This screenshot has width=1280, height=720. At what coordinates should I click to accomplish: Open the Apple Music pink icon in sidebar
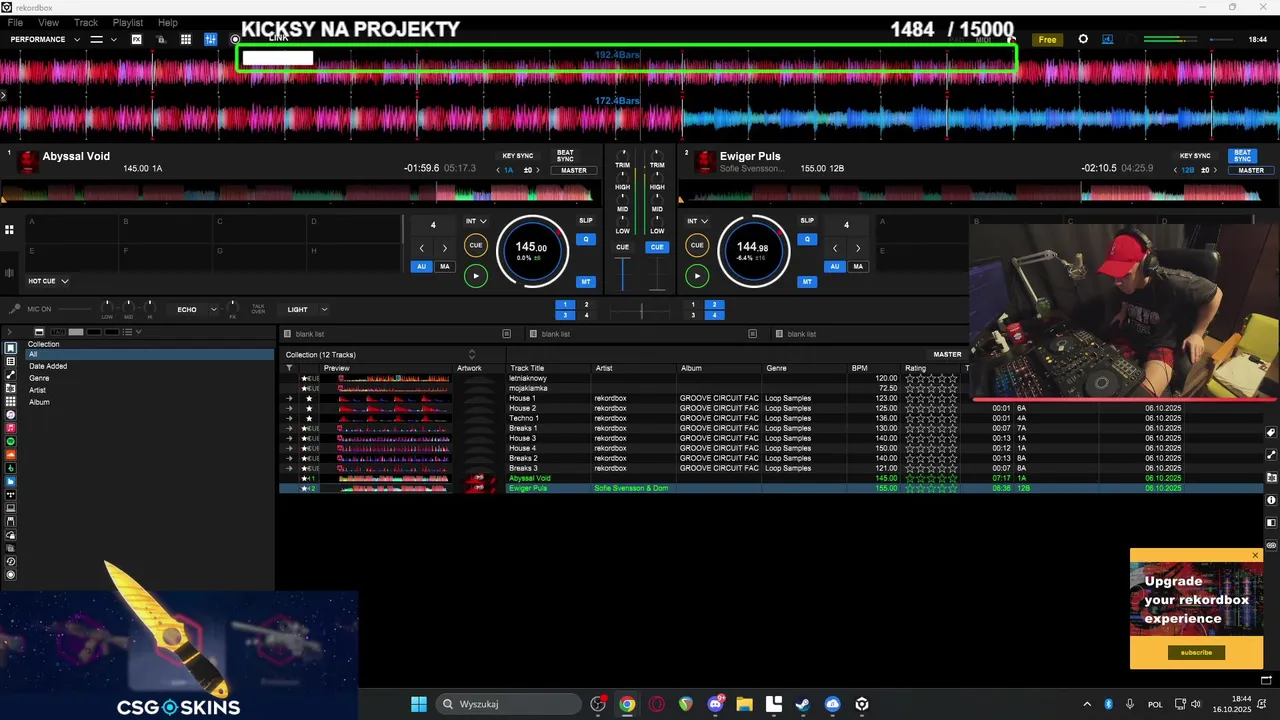click(11, 428)
